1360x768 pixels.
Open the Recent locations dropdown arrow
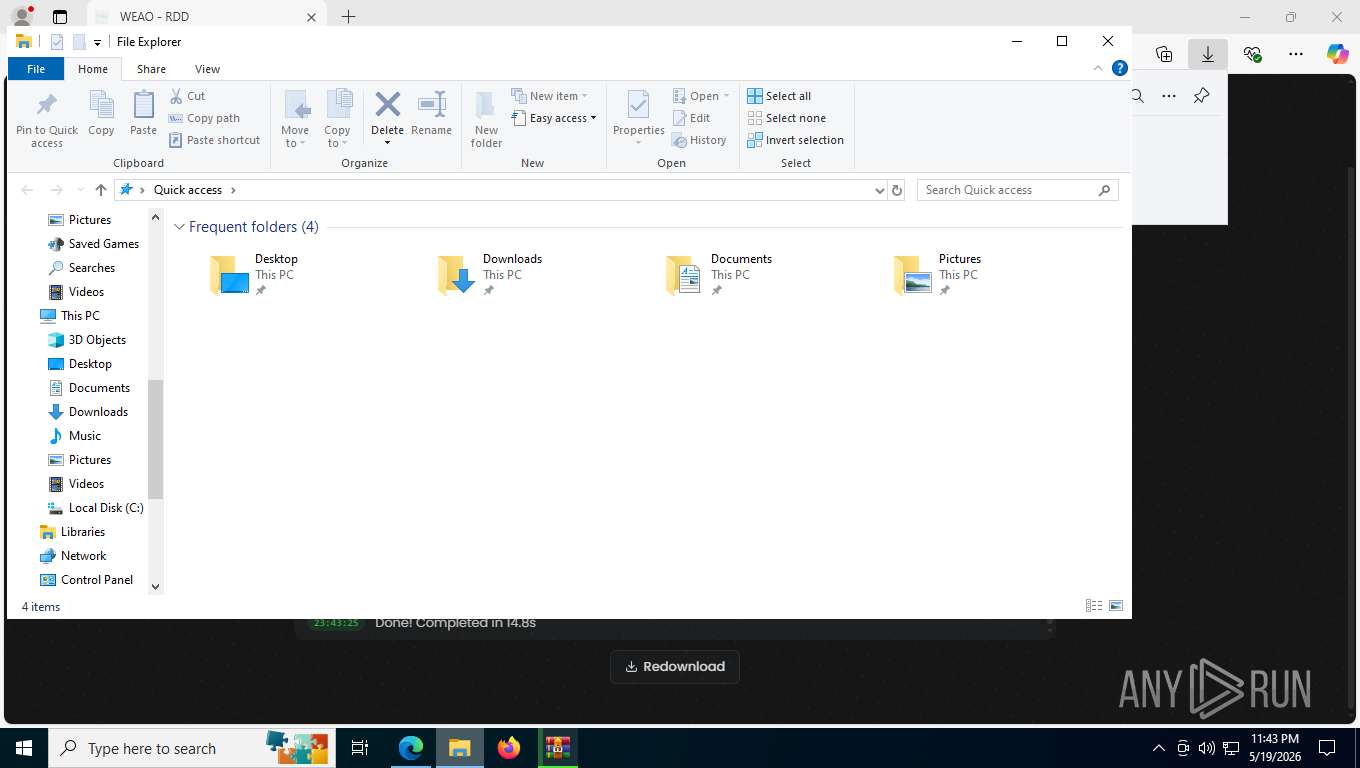click(80, 190)
